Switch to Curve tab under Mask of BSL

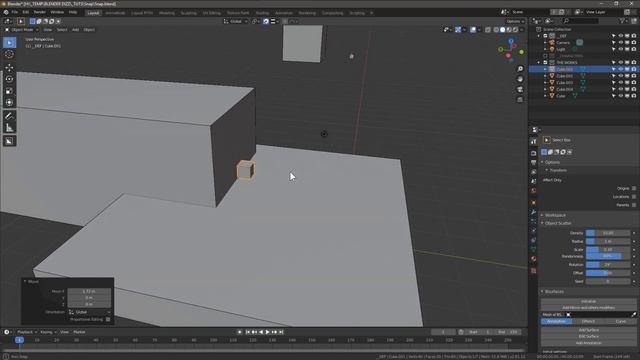coord(620,322)
